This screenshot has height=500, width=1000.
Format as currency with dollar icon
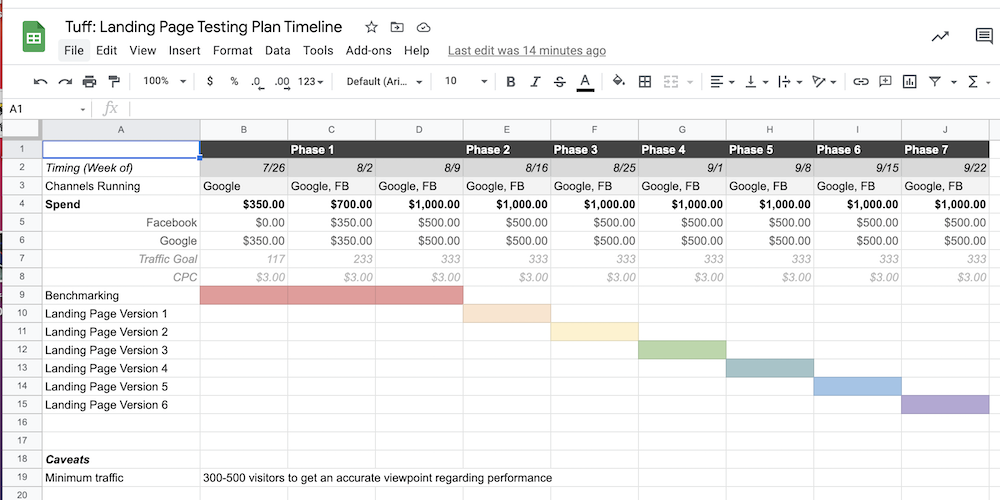[210, 82]
